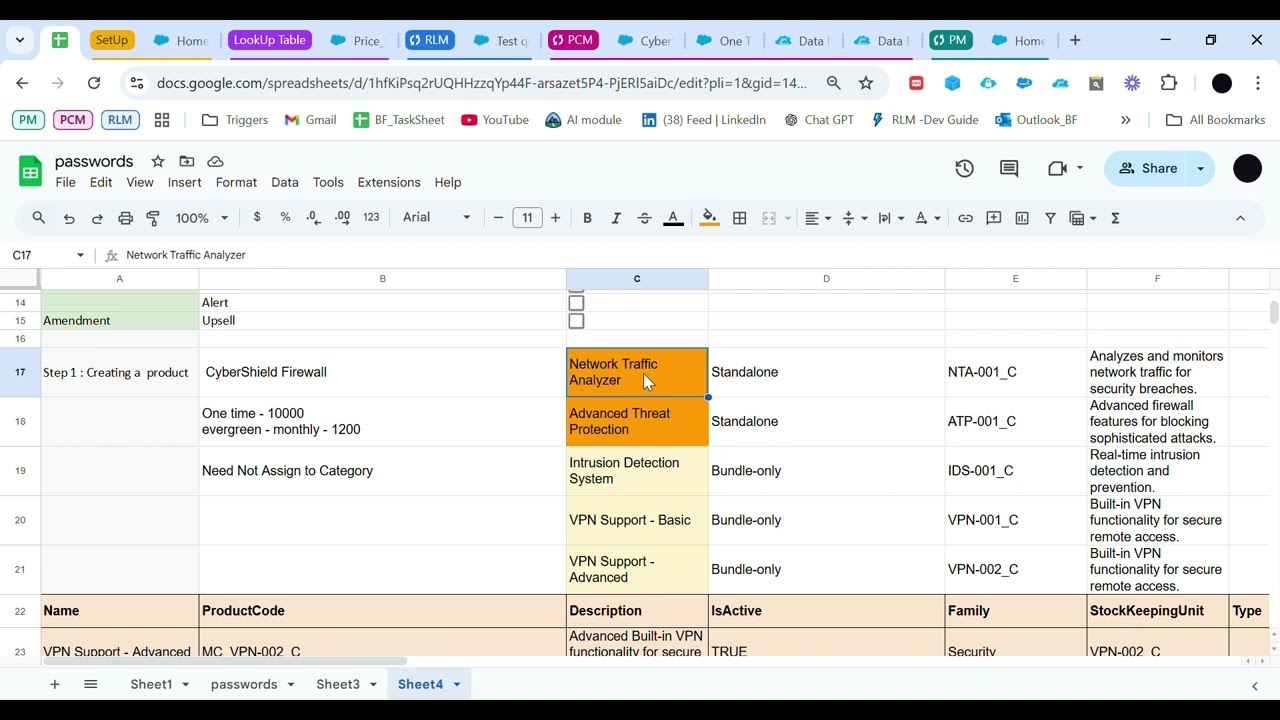Viewport: 1280px width, 720px height.
Task: Open version history clock icon
Action: tap(964, 169)
